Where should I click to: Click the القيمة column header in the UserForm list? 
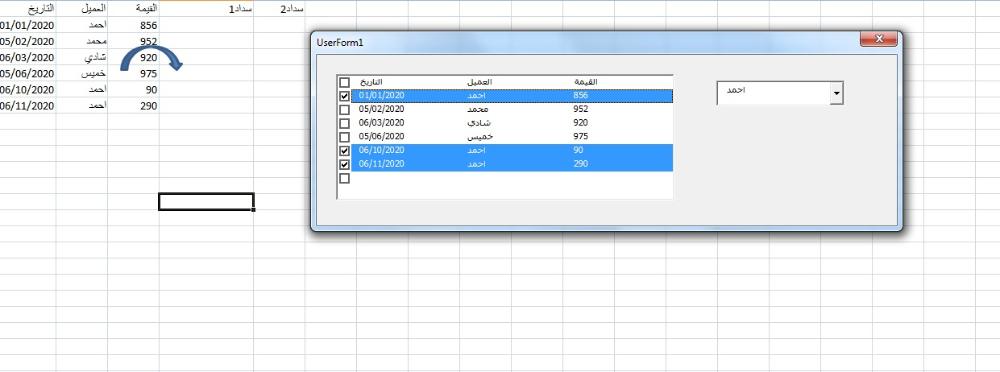pyautogui.click(x=585, y=82)
